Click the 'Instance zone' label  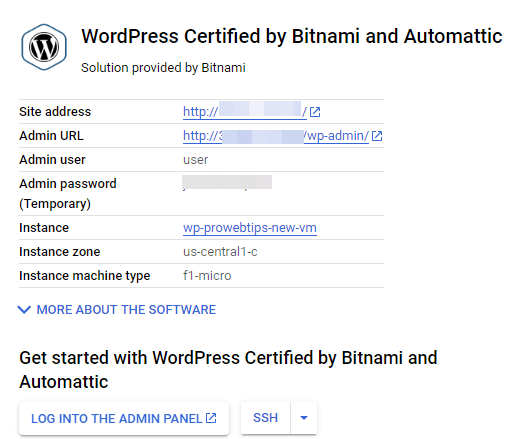60,252
